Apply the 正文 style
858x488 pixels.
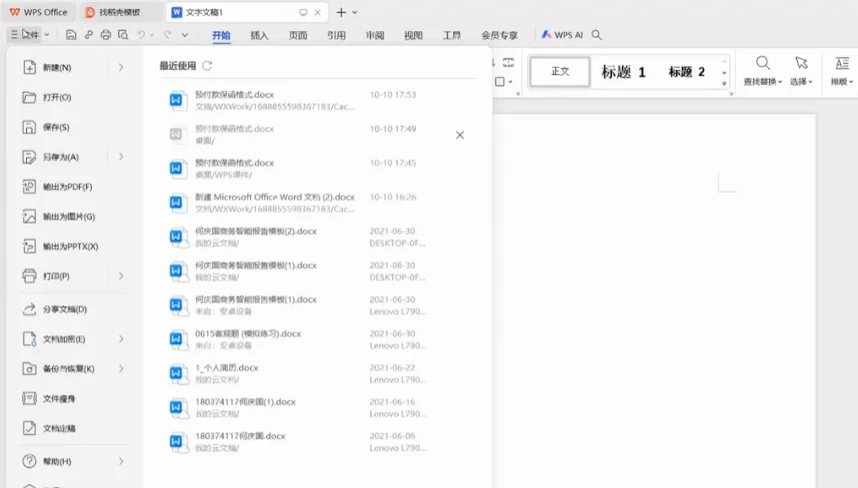click(x=560, y=72)
